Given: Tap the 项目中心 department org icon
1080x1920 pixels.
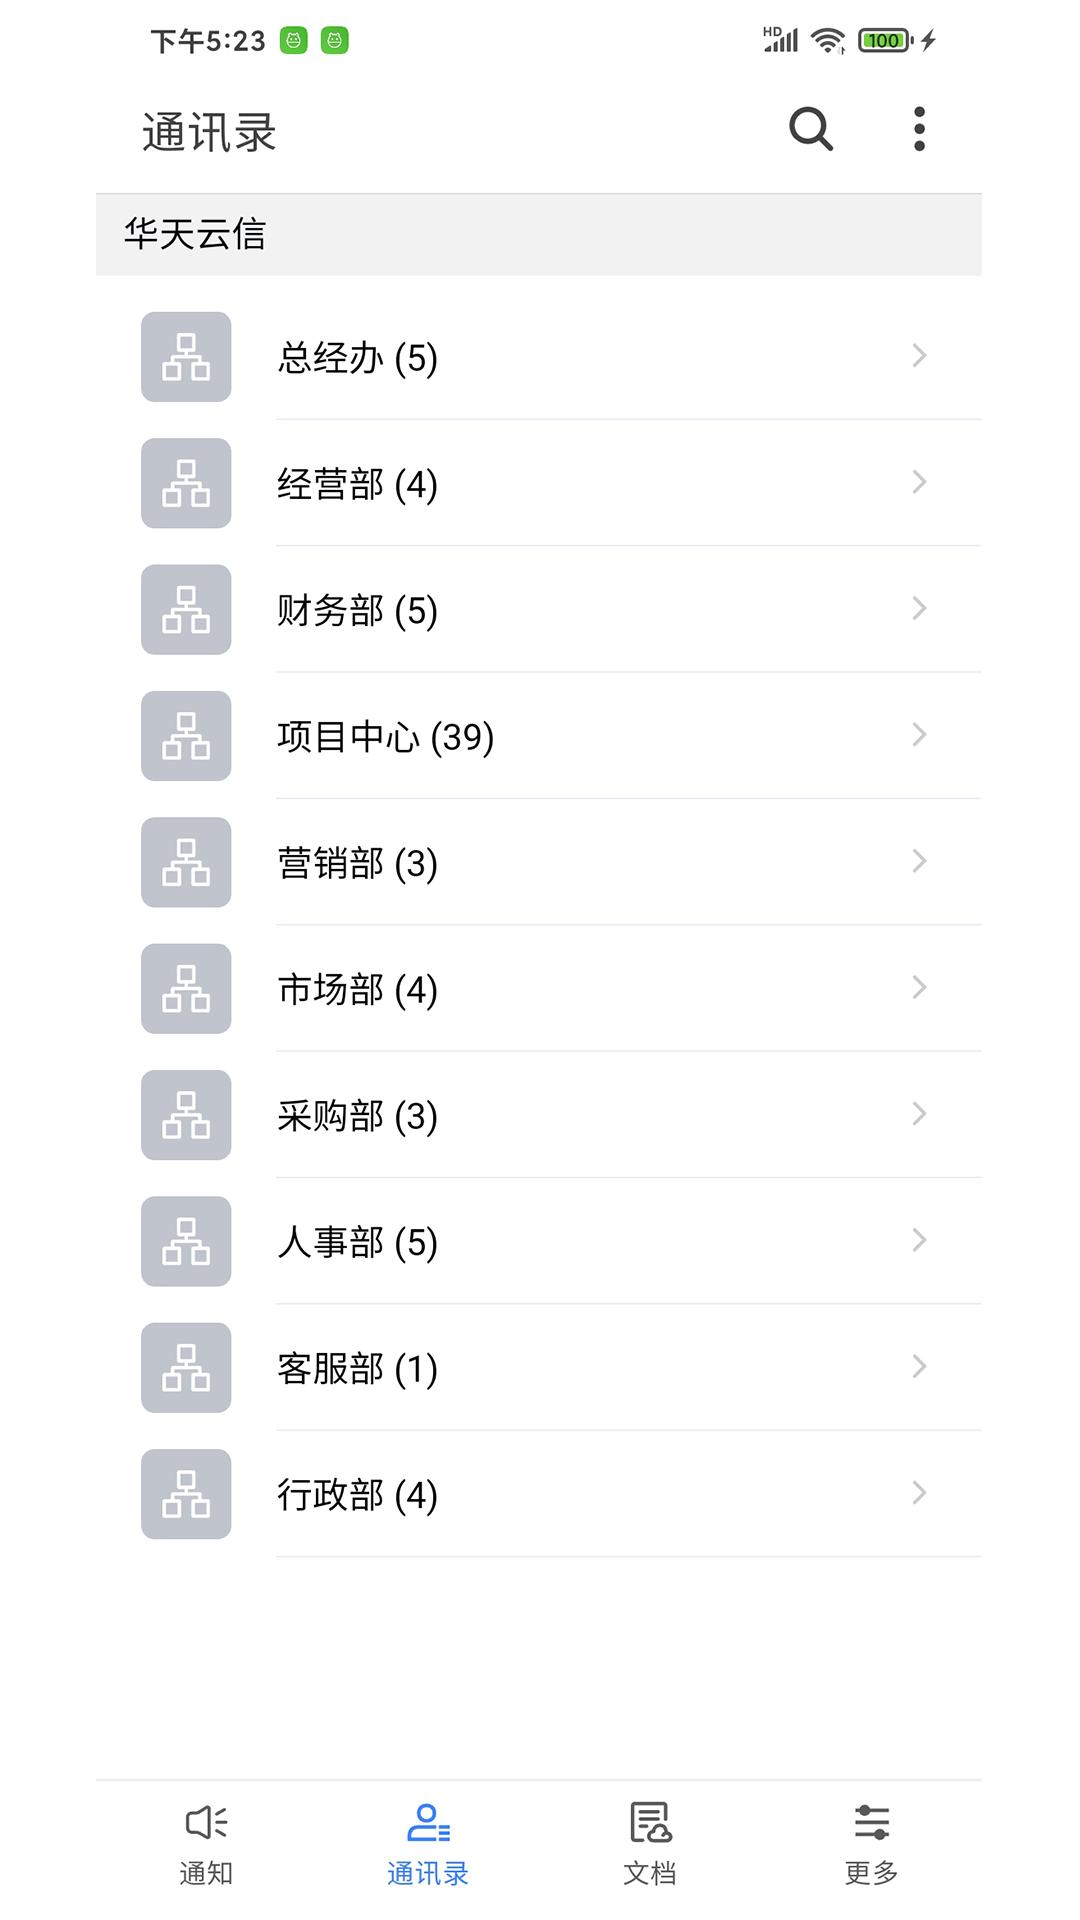Looking at the screenshot, I should coord(186,736).
